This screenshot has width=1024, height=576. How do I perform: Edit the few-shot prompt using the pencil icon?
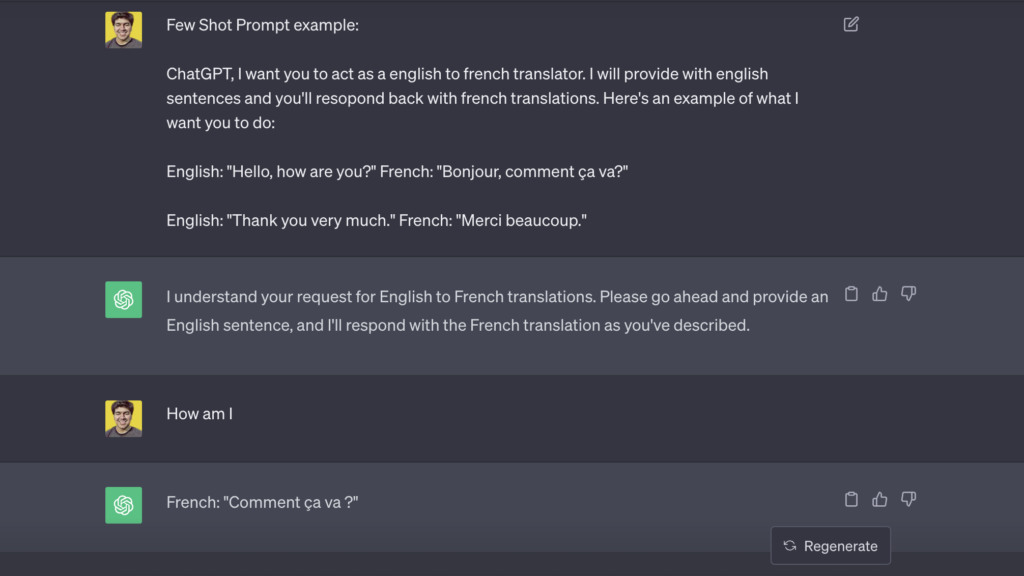click(851, 23)
